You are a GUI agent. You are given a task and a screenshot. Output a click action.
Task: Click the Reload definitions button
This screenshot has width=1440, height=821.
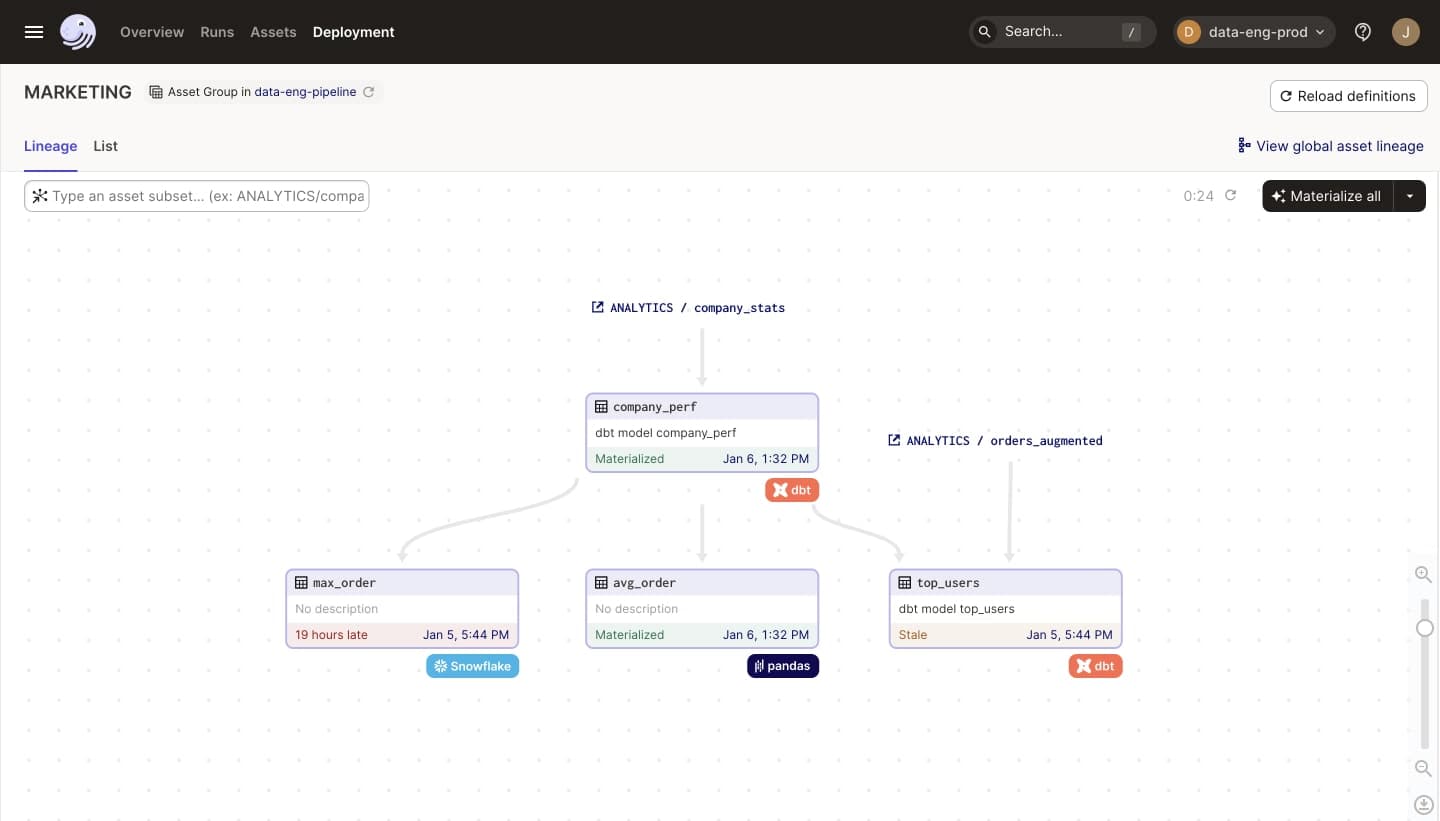[1348, 96]
